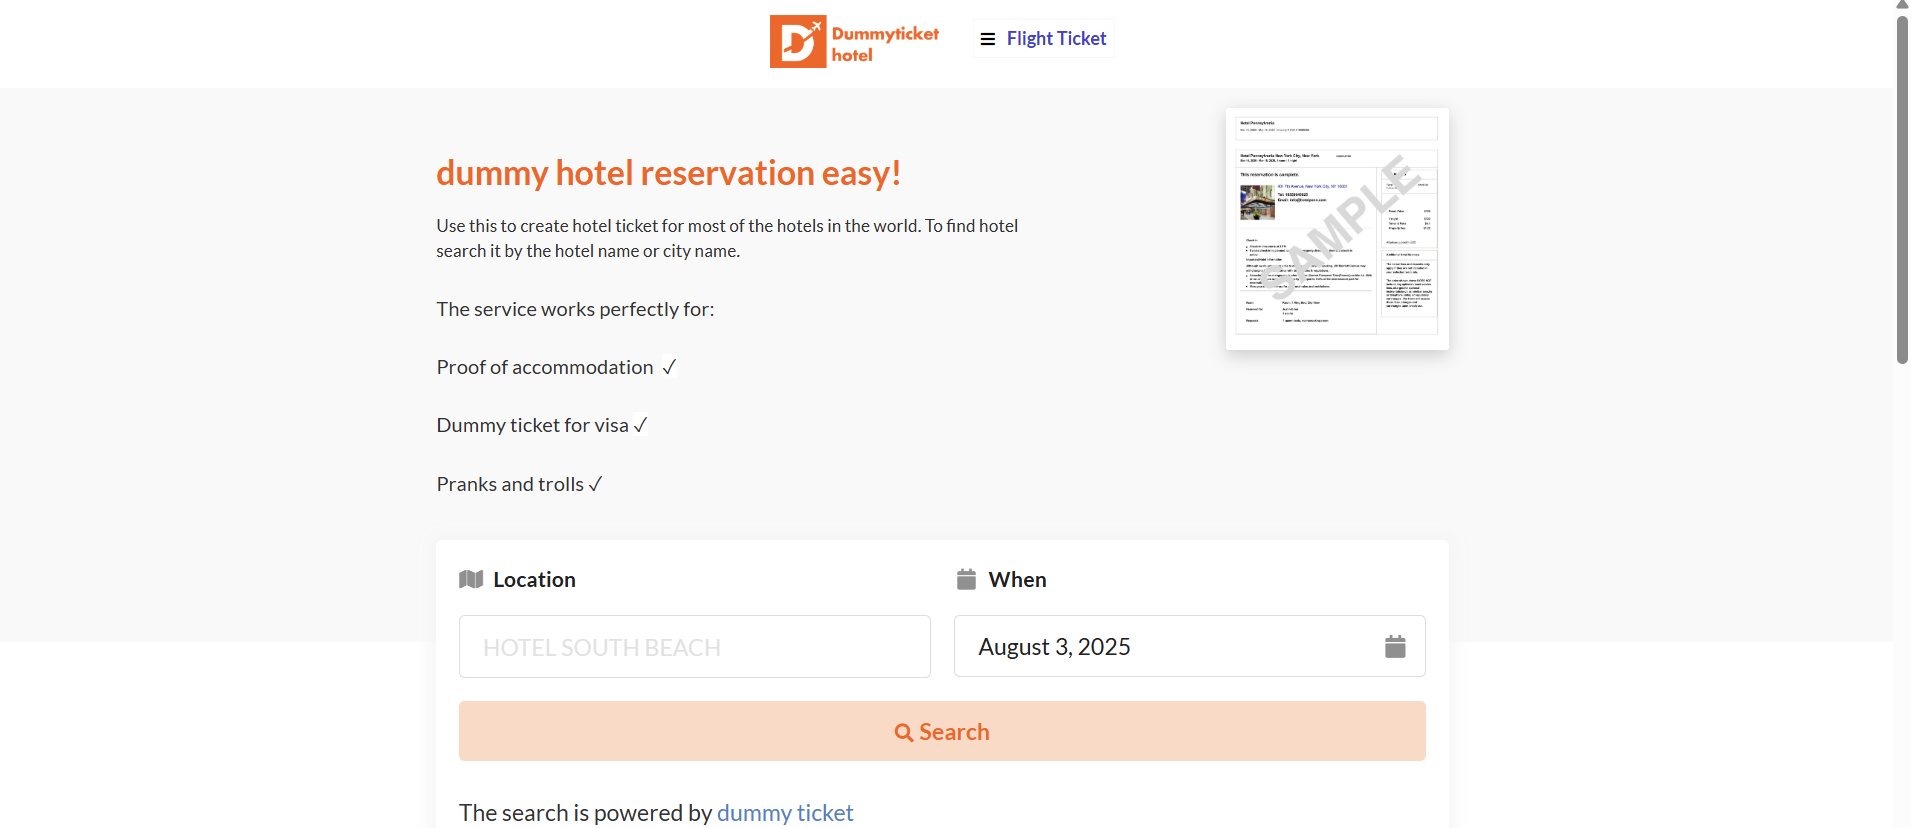Viewport: 1911px width, 828px height.
Task: Click the 'Proof of accommodation' line
Action: (556, 367)
